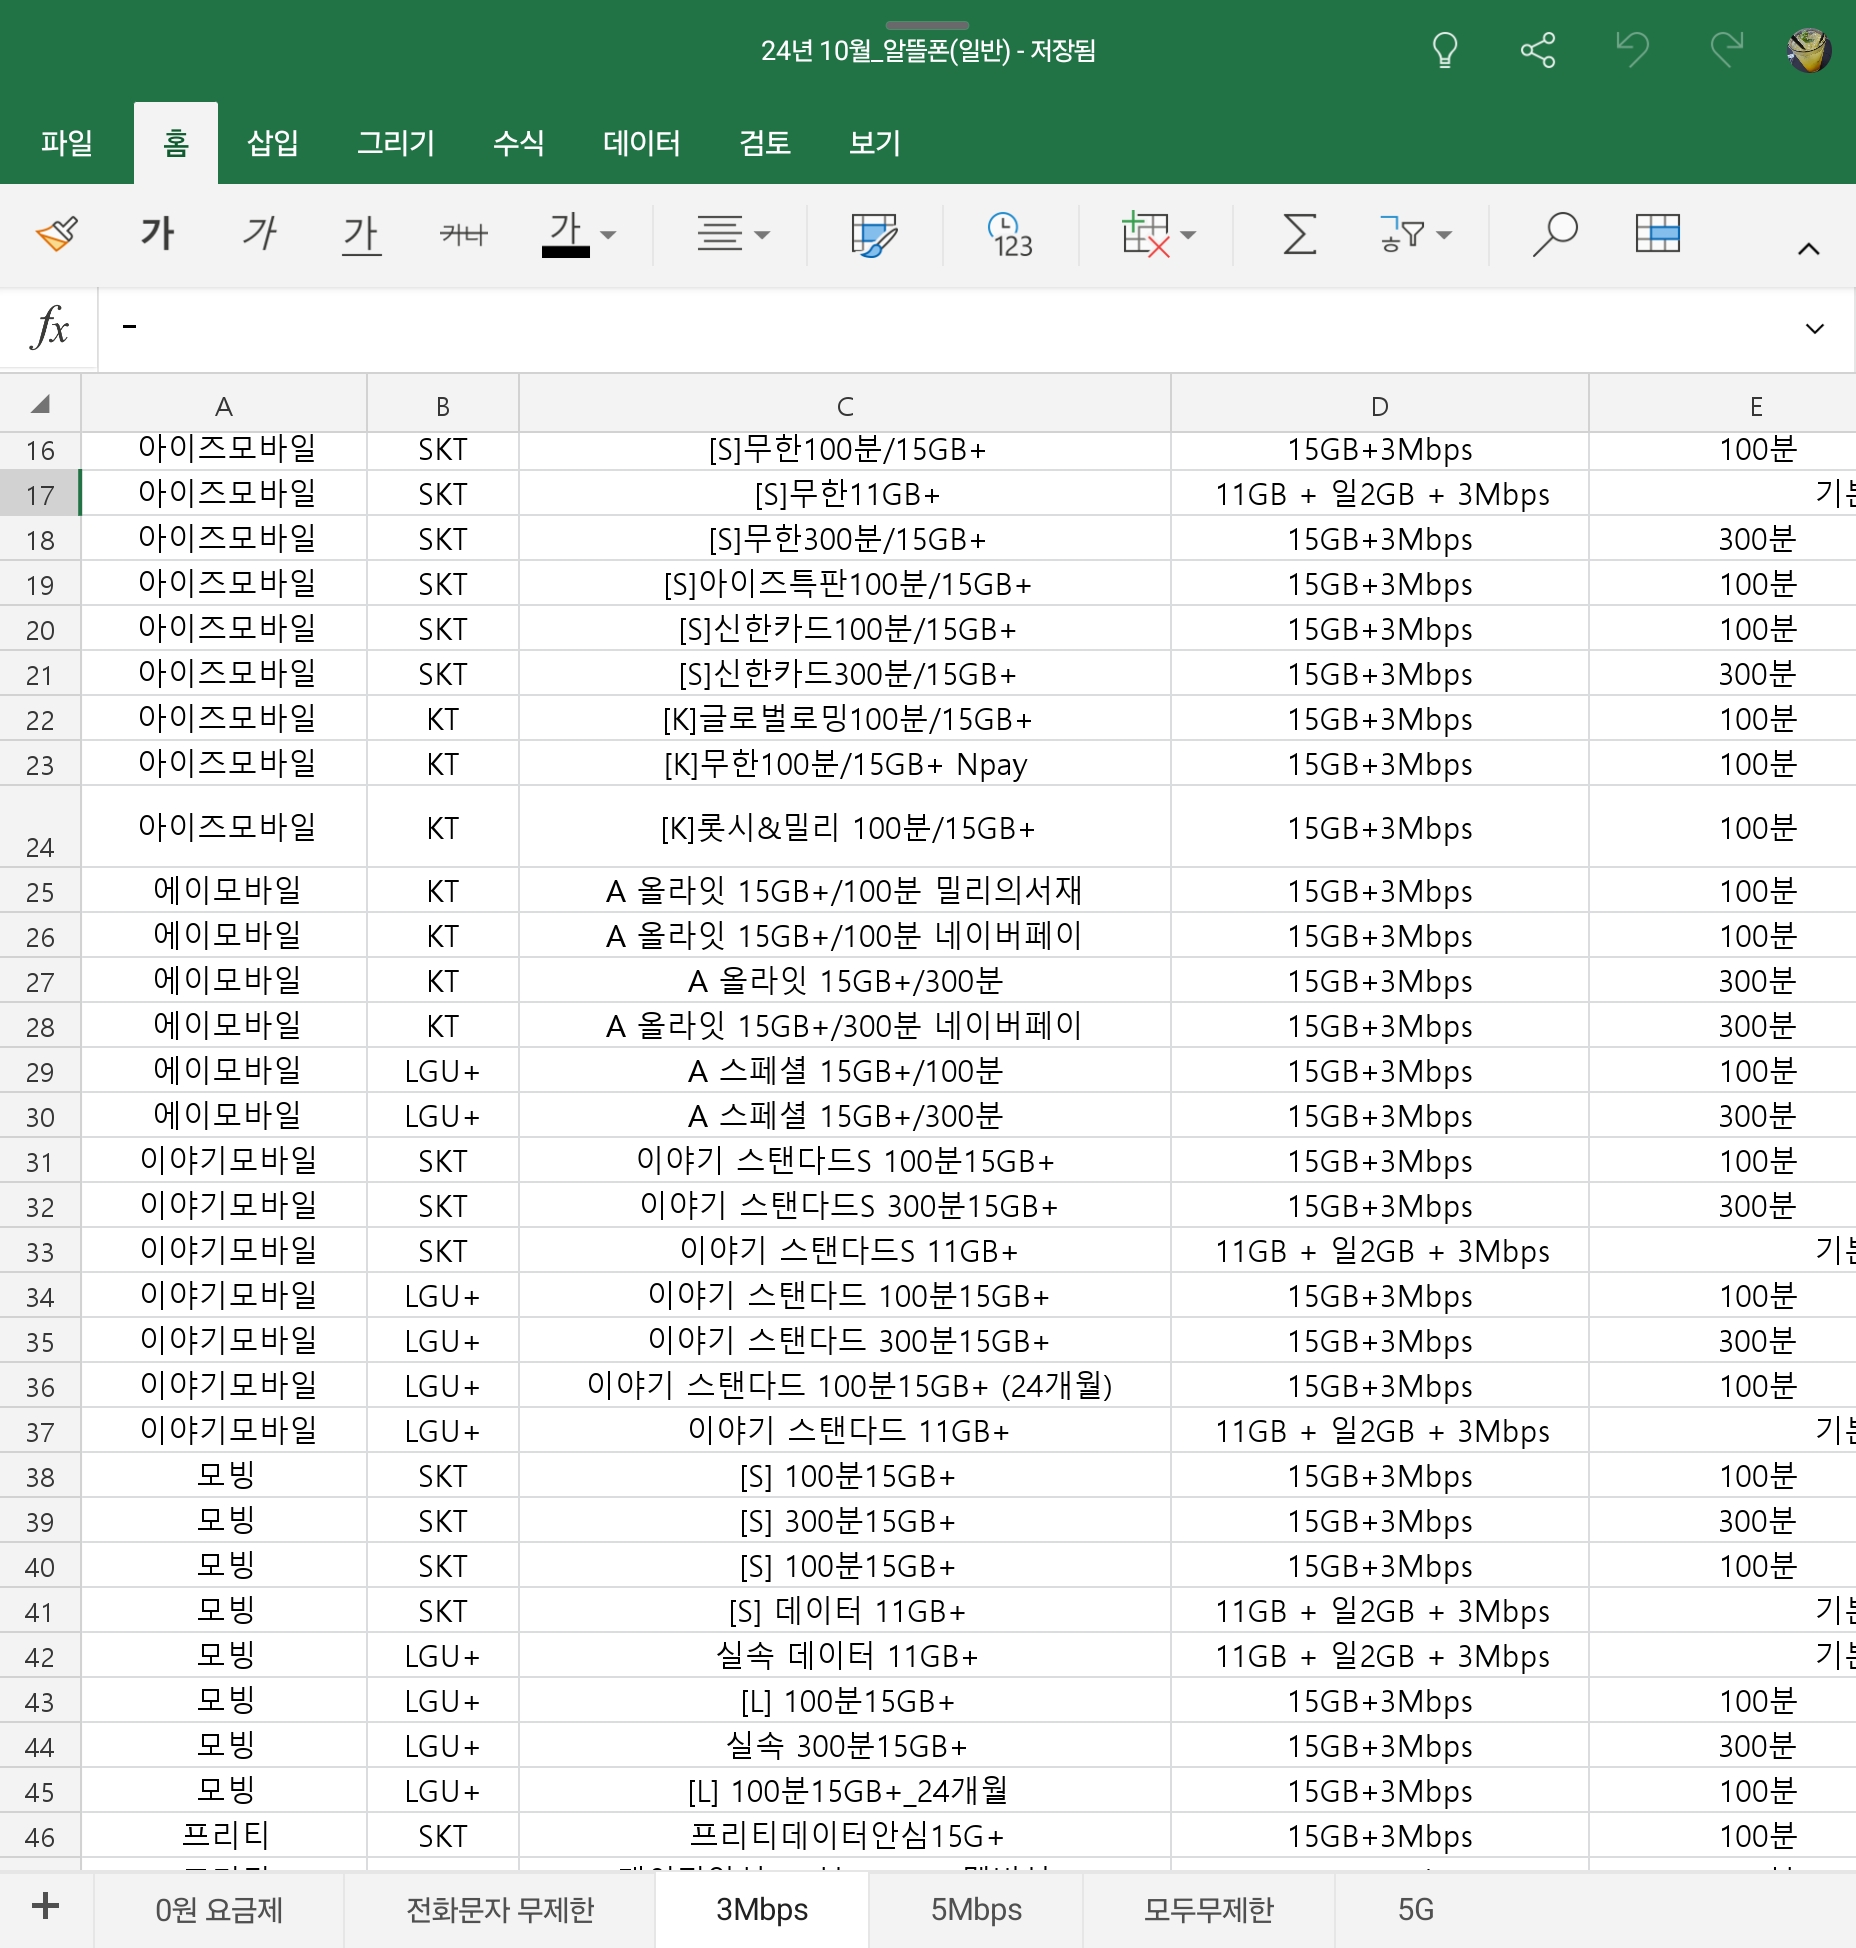
Task: Toggle underline formatting 가
Action: [x=361, y=235]
